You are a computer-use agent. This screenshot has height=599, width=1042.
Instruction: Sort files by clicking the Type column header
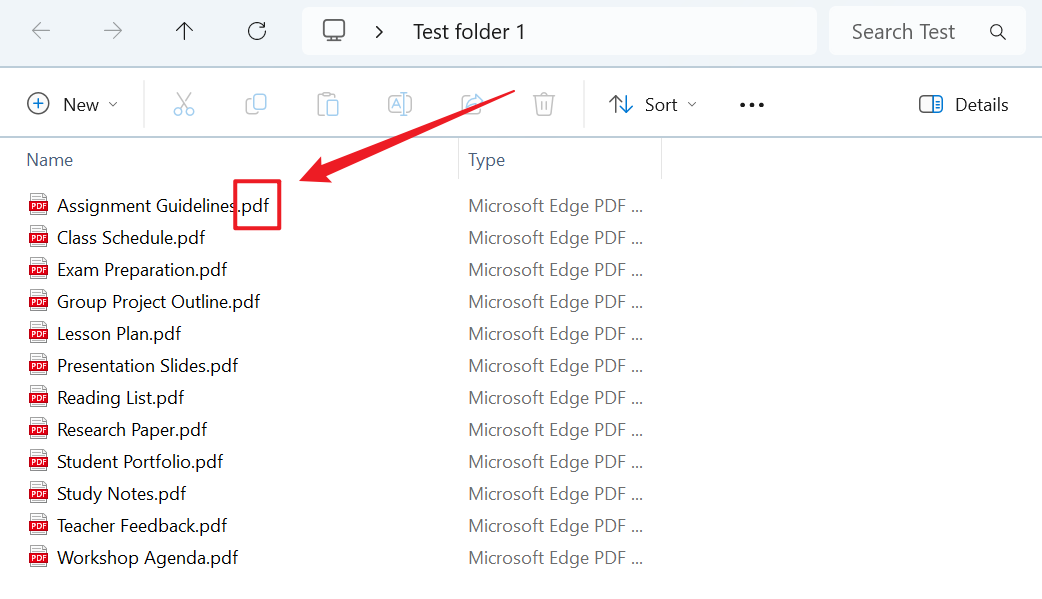point(486,159)
